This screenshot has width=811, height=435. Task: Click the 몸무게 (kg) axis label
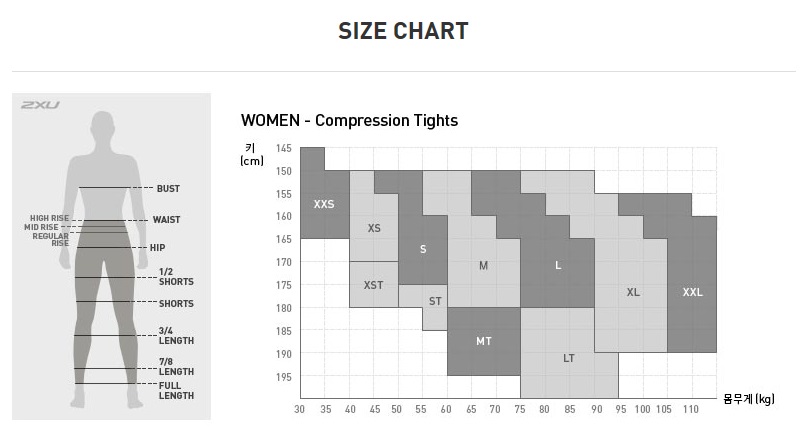click(x=749, y=398)
